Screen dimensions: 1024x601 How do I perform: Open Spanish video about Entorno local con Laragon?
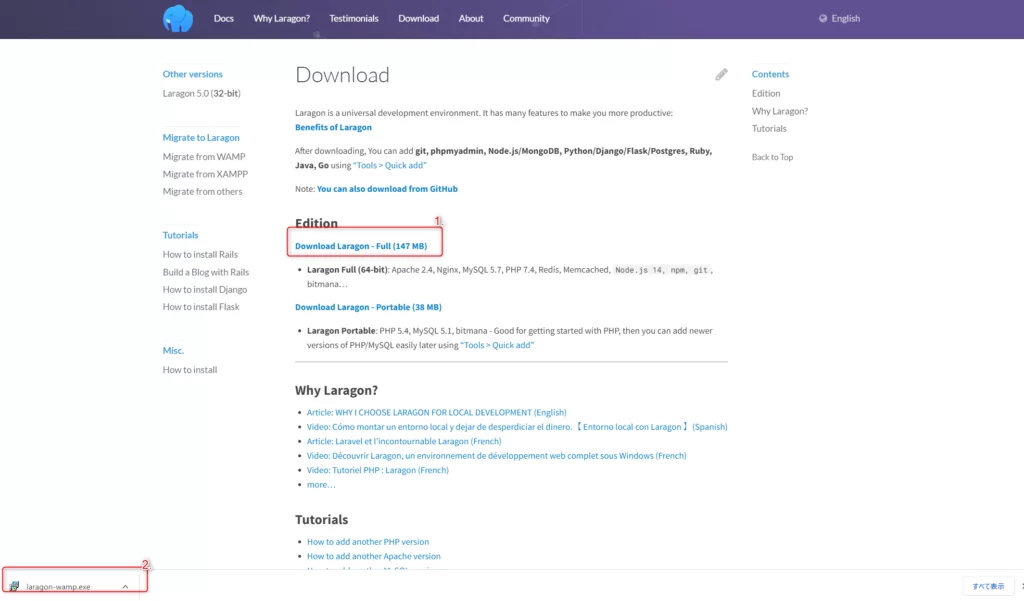517,427
